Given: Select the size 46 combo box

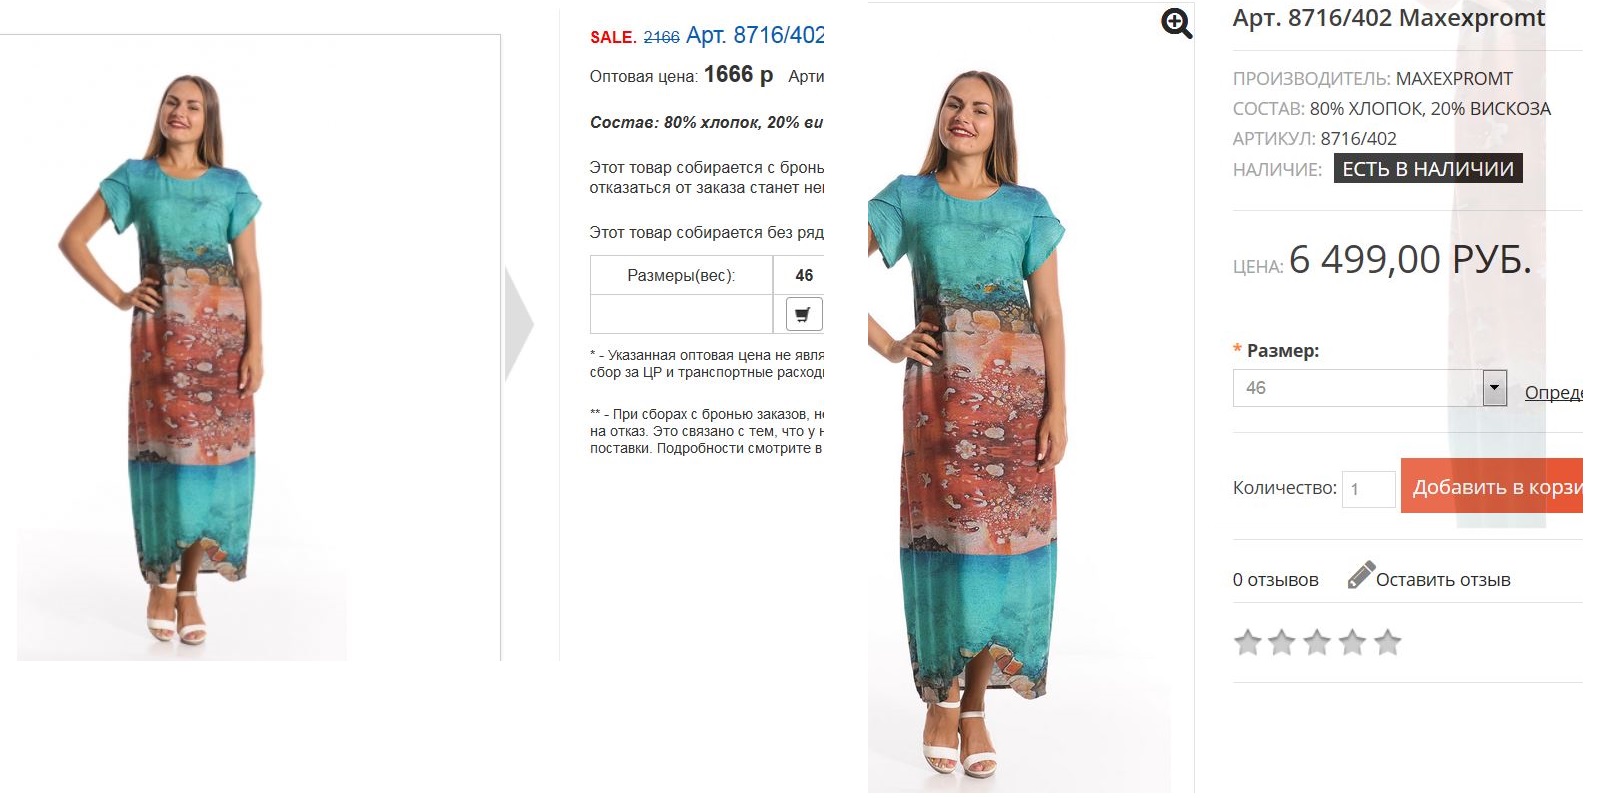Looking at the screenshot, I should coord(1370,388).
